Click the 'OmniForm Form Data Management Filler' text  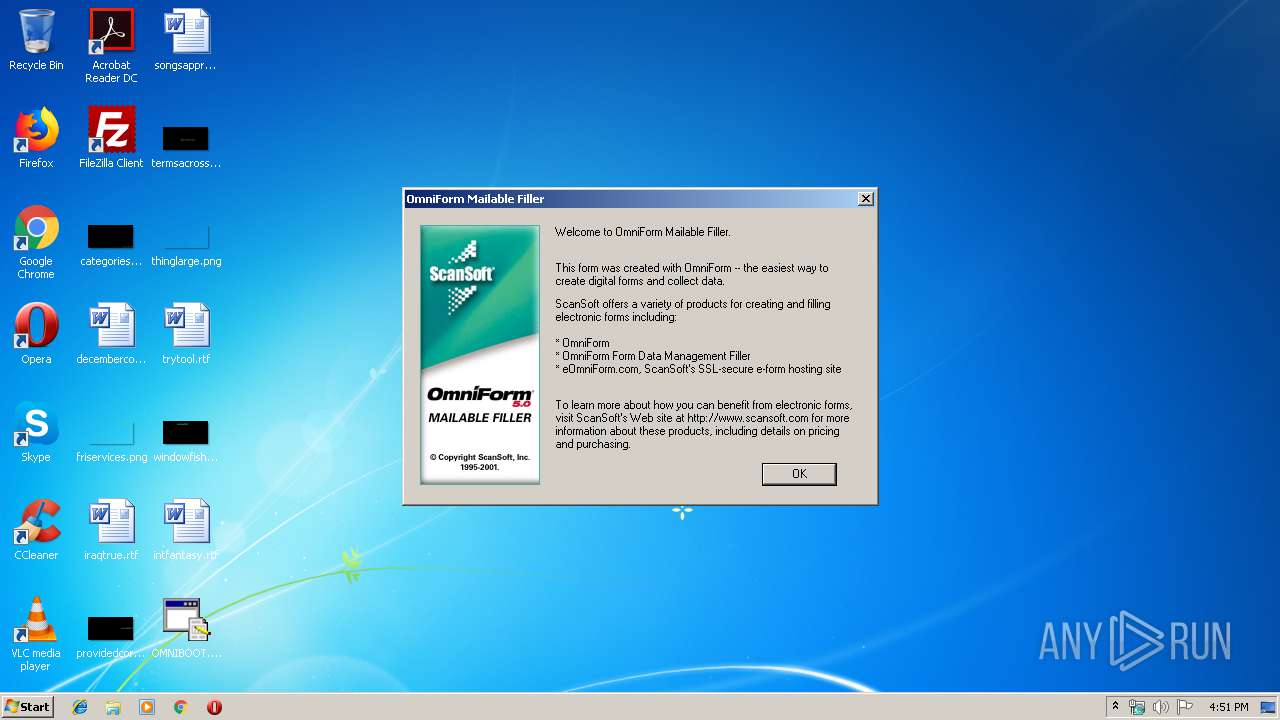click(x=656, y=356)
